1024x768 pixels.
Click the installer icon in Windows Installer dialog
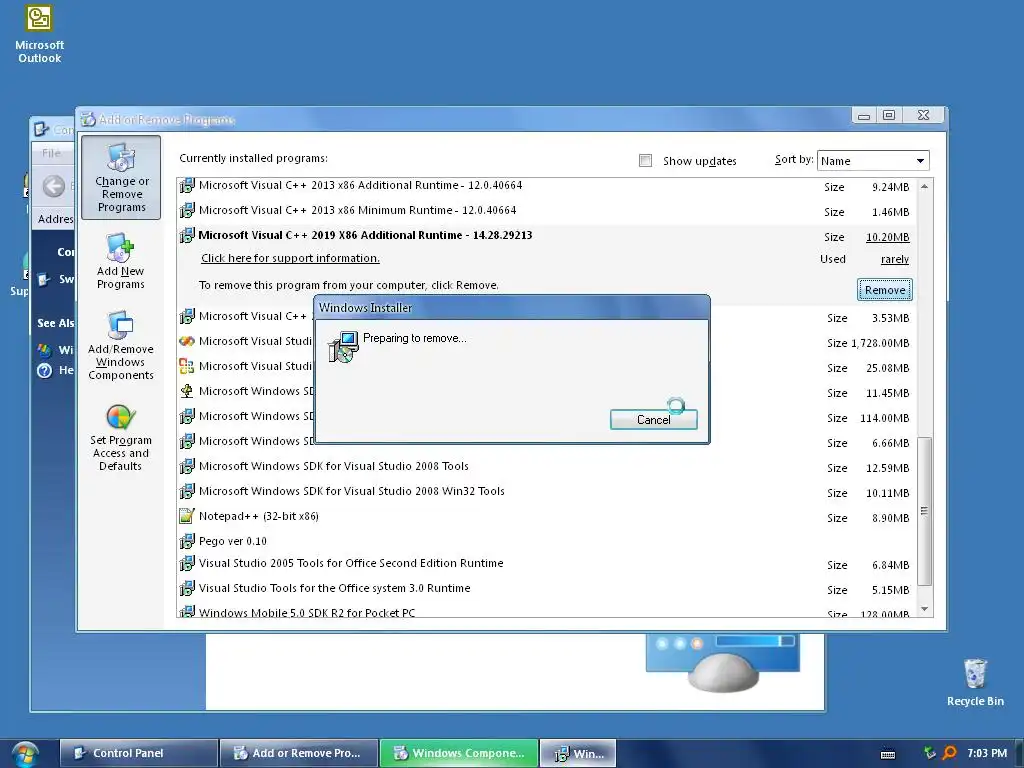pos(343,347)
